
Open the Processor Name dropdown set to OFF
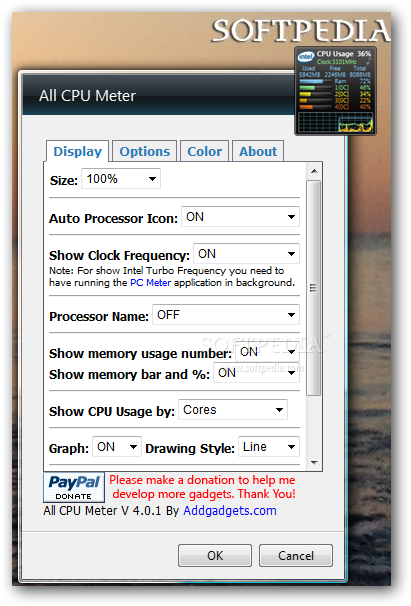[x=226, y=315]
